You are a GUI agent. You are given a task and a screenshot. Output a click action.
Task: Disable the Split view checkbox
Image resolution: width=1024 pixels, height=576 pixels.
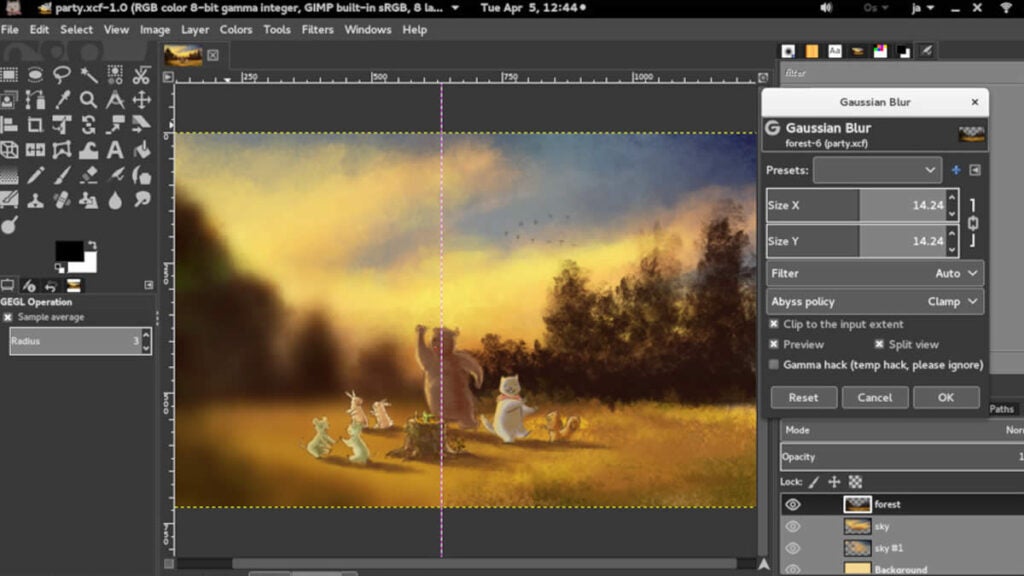coord(880,344)
